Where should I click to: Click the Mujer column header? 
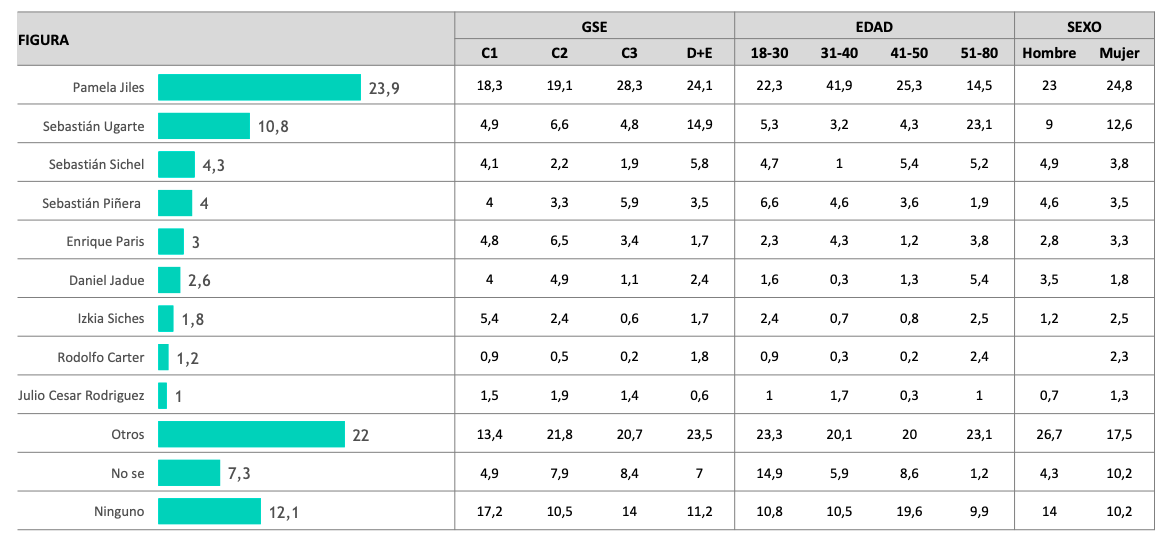pos(1119,53)
